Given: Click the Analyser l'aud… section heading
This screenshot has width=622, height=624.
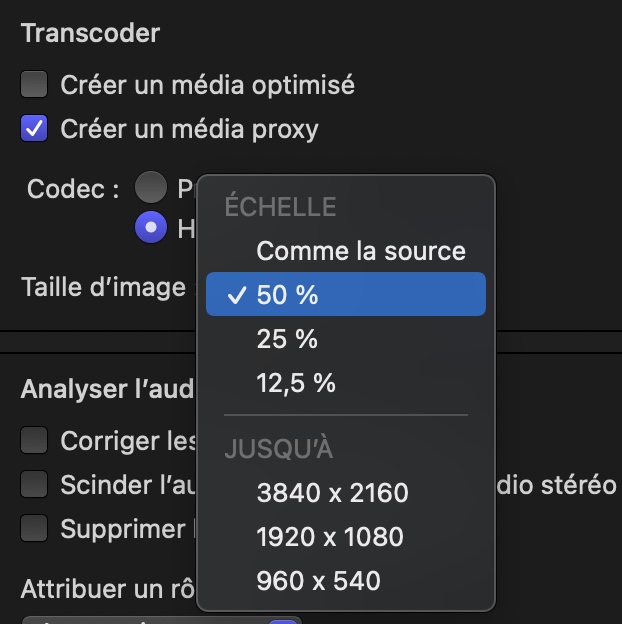Looking at the screenshot, I should pos(107,390).
